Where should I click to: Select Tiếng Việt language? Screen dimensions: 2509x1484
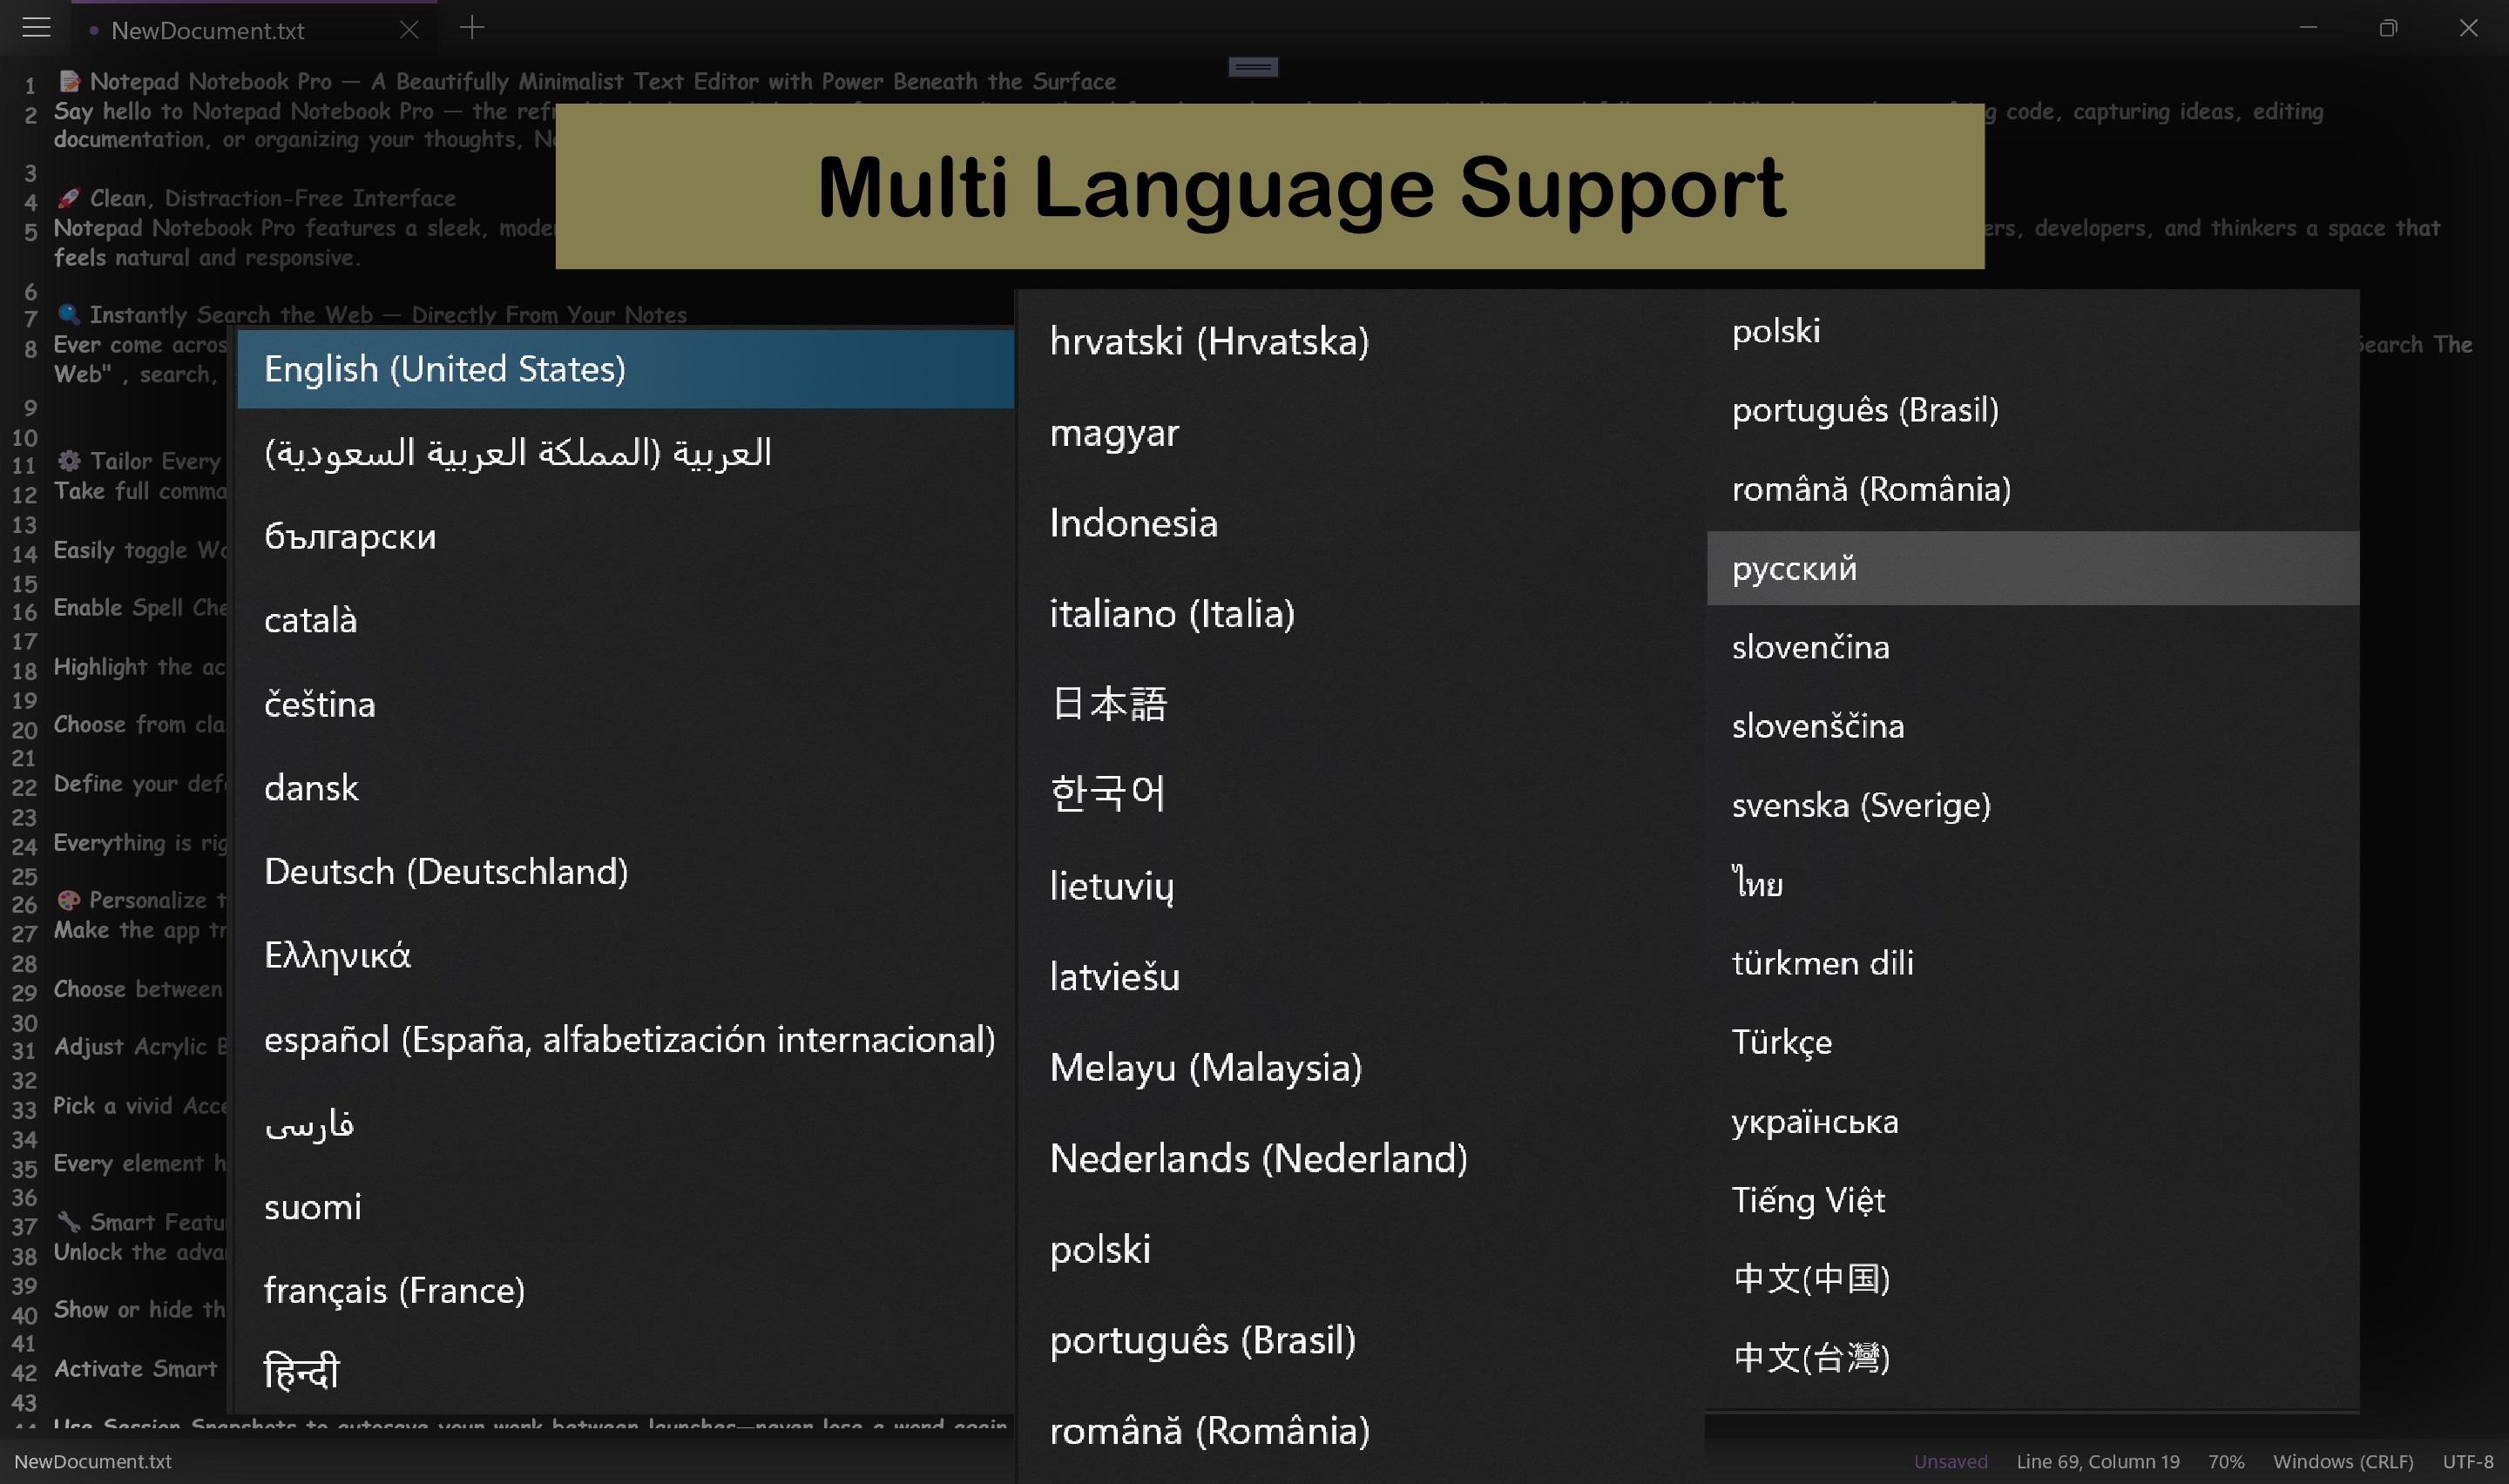click(x=1808, y=1199)
